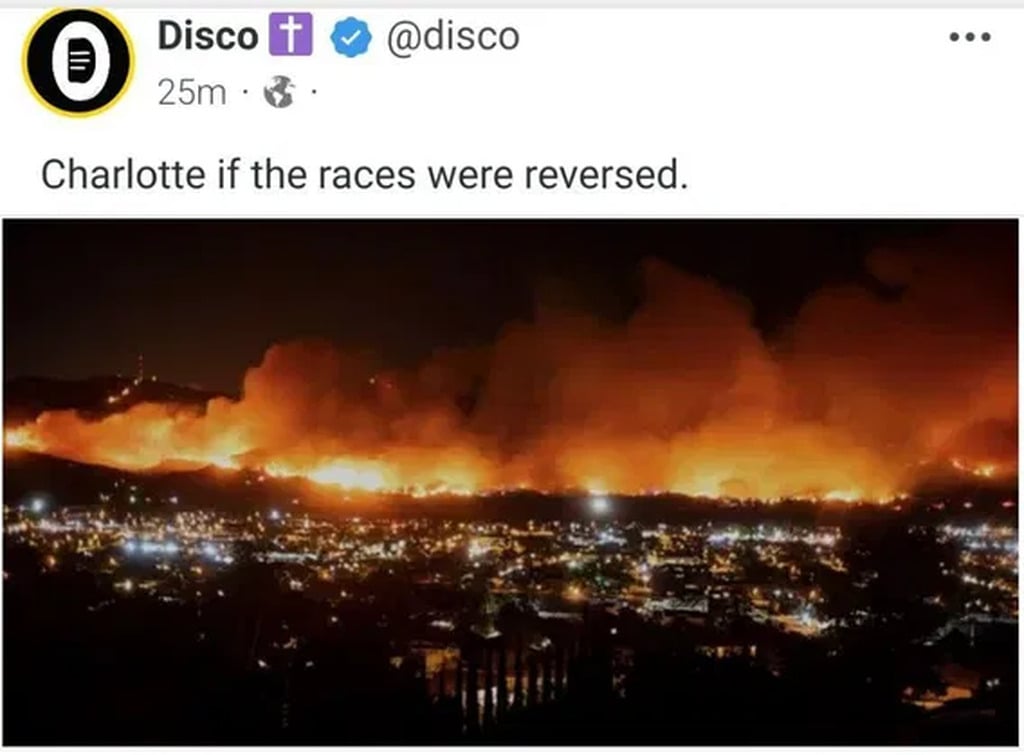The width and height of the screenshot is (1024, 755).
Task: Open the wildfire photo attachment
Action: [x=511, y=482]
